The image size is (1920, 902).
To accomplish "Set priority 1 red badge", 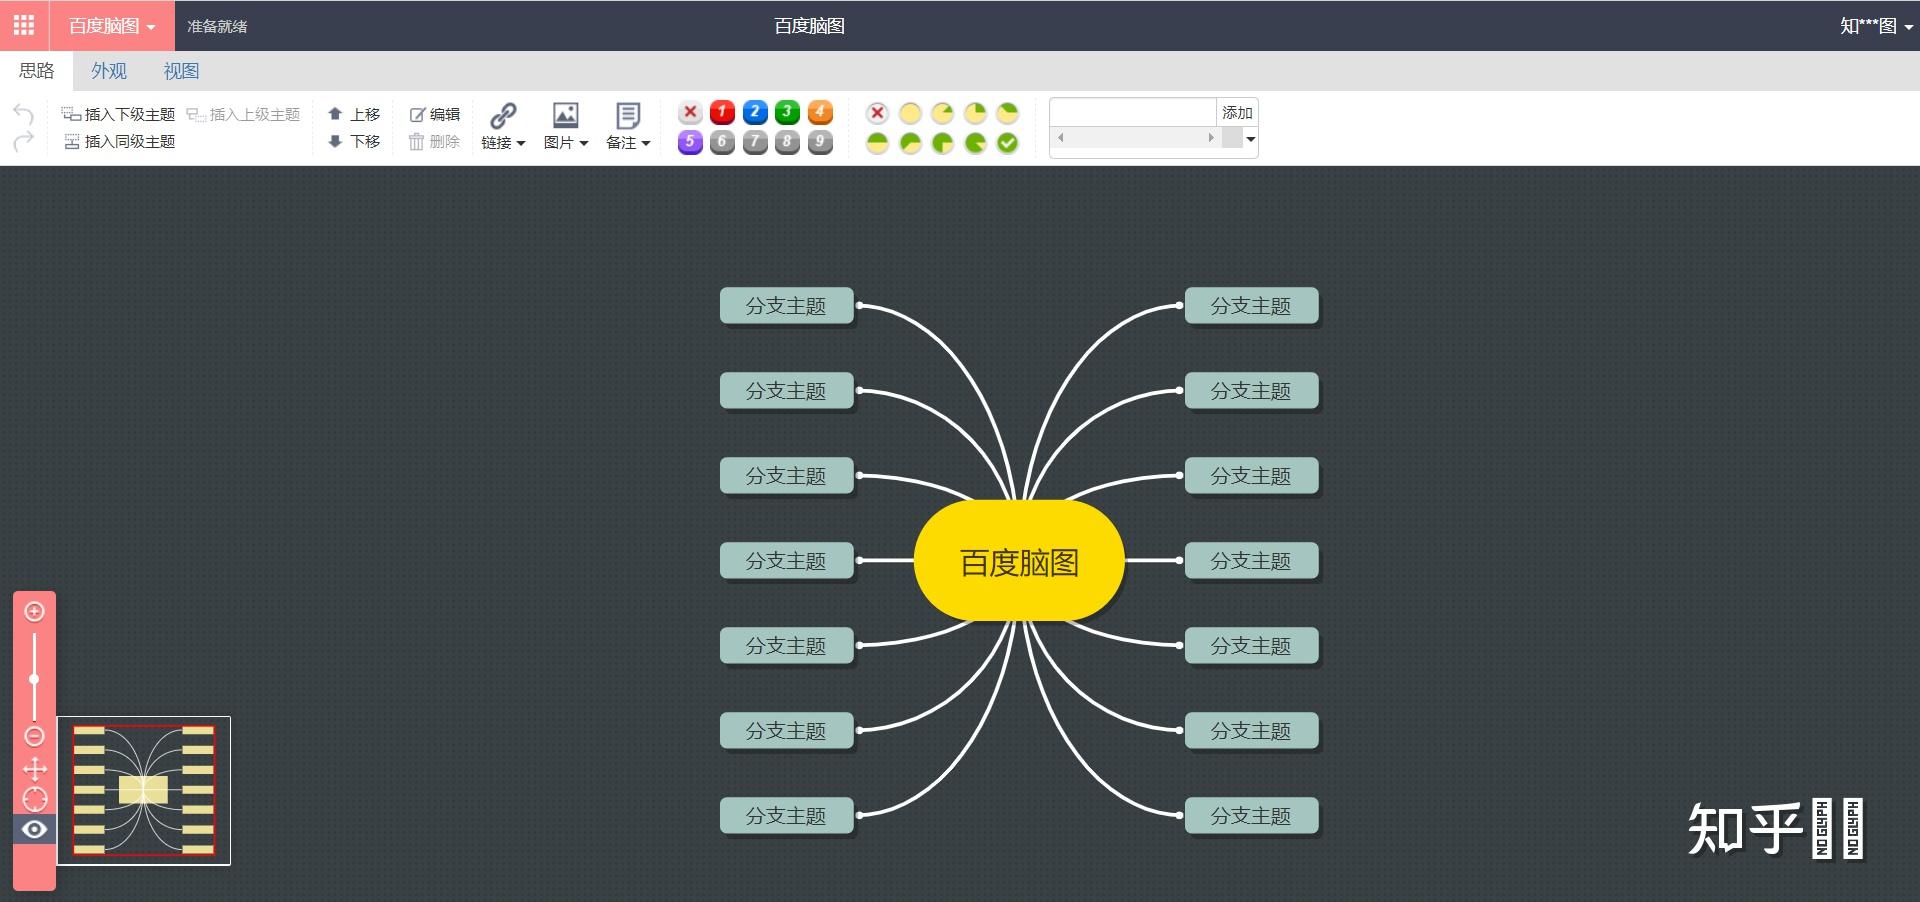I will click(x=722, y=112).
